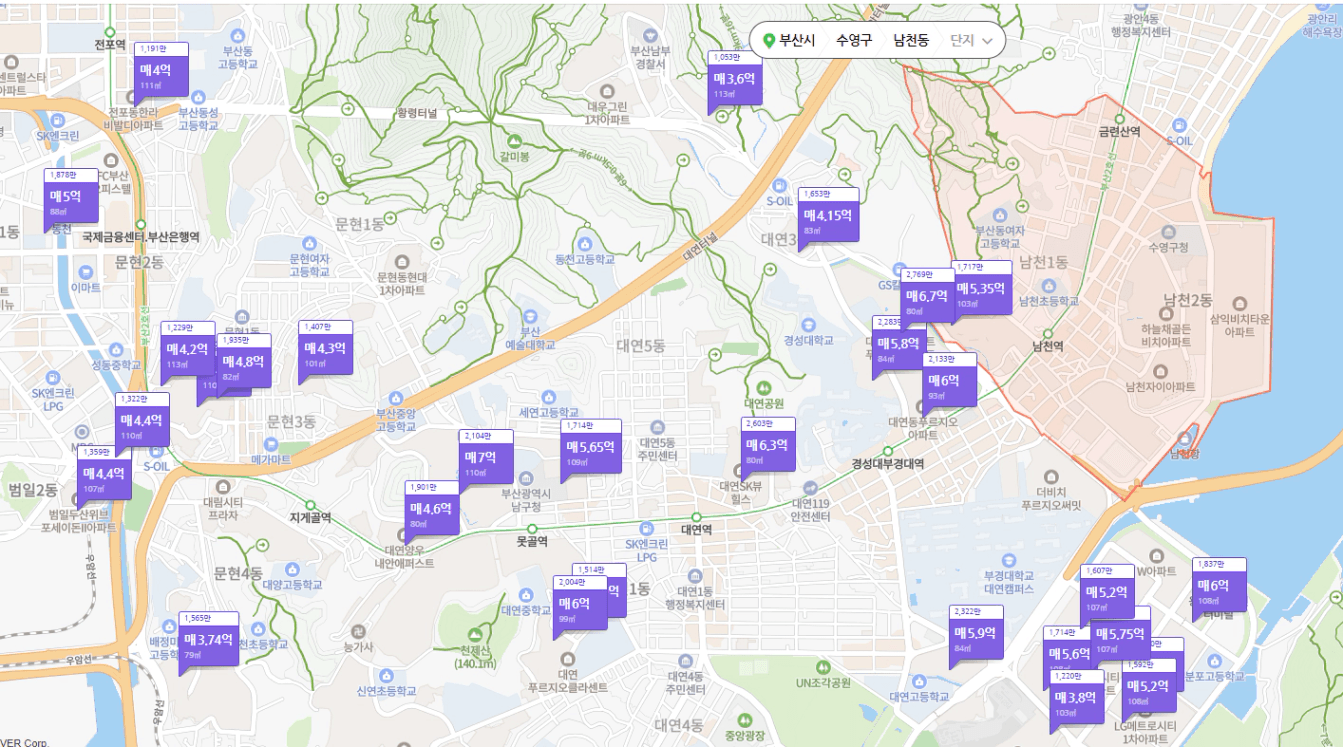Select the 매6억 108㎡ price marker

1219,589
